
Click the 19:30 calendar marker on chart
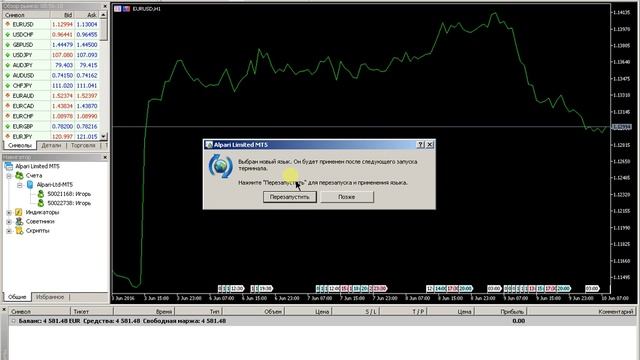point(266,289)
